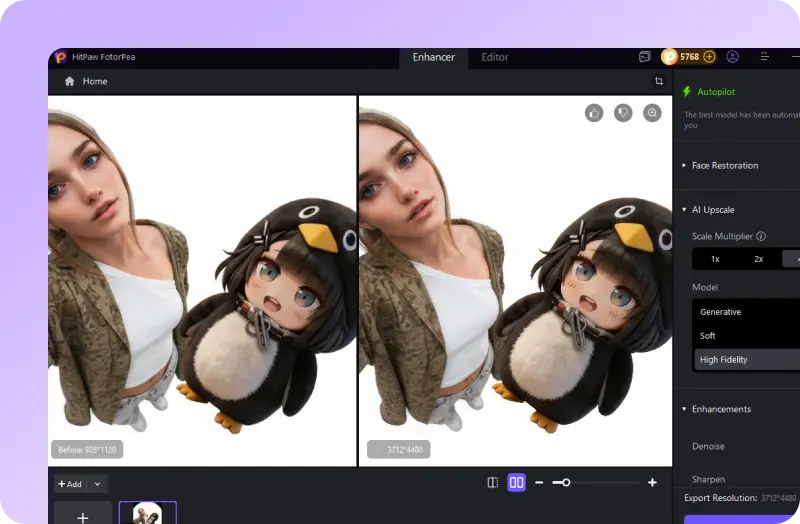This screenshot has height=524, width=800.
Task: Open the hamburger menu icon
Action: click(x=764, y=57)
